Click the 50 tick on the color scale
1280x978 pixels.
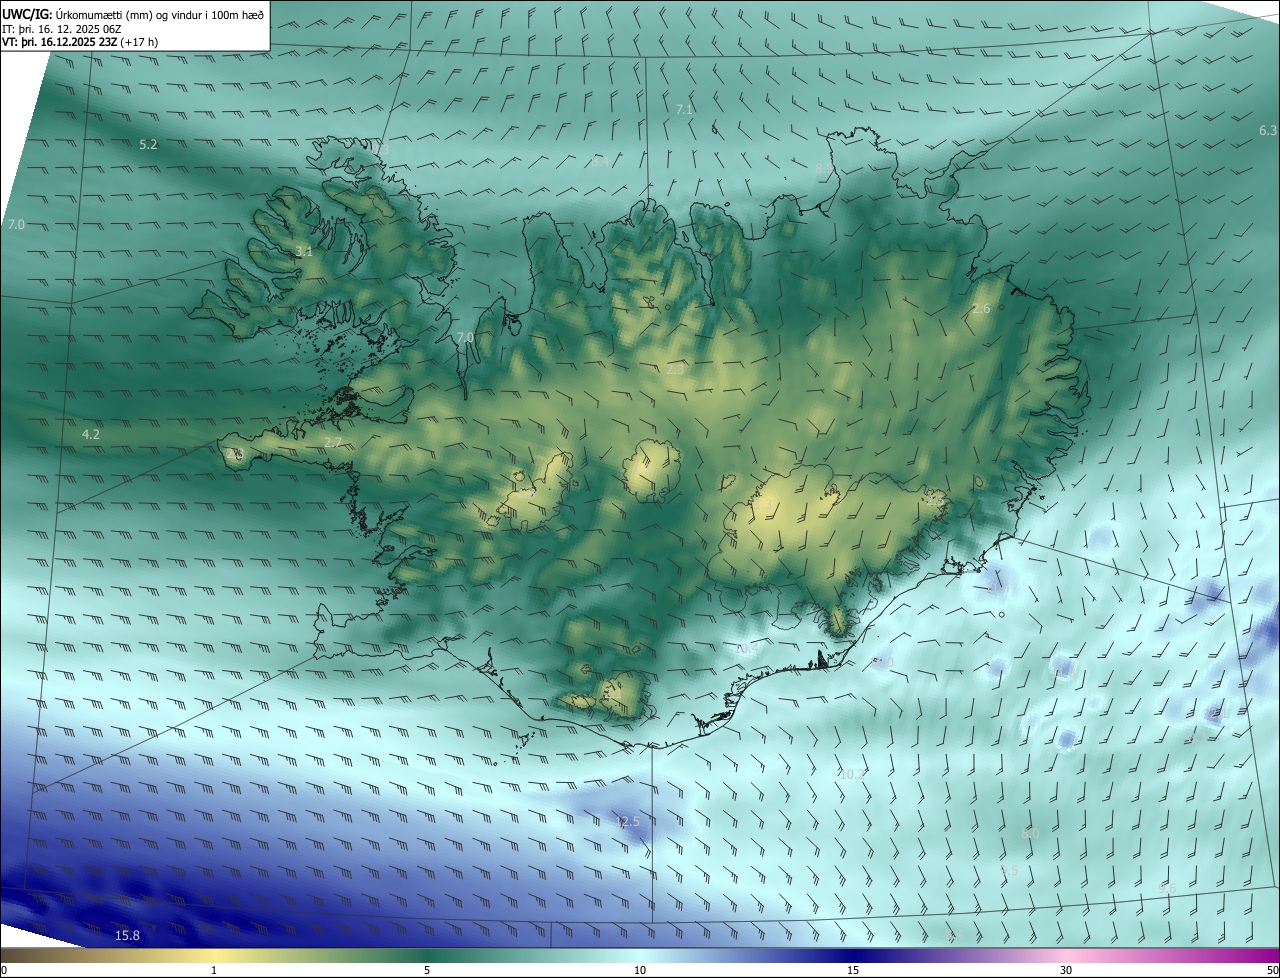coord(1272,970)
